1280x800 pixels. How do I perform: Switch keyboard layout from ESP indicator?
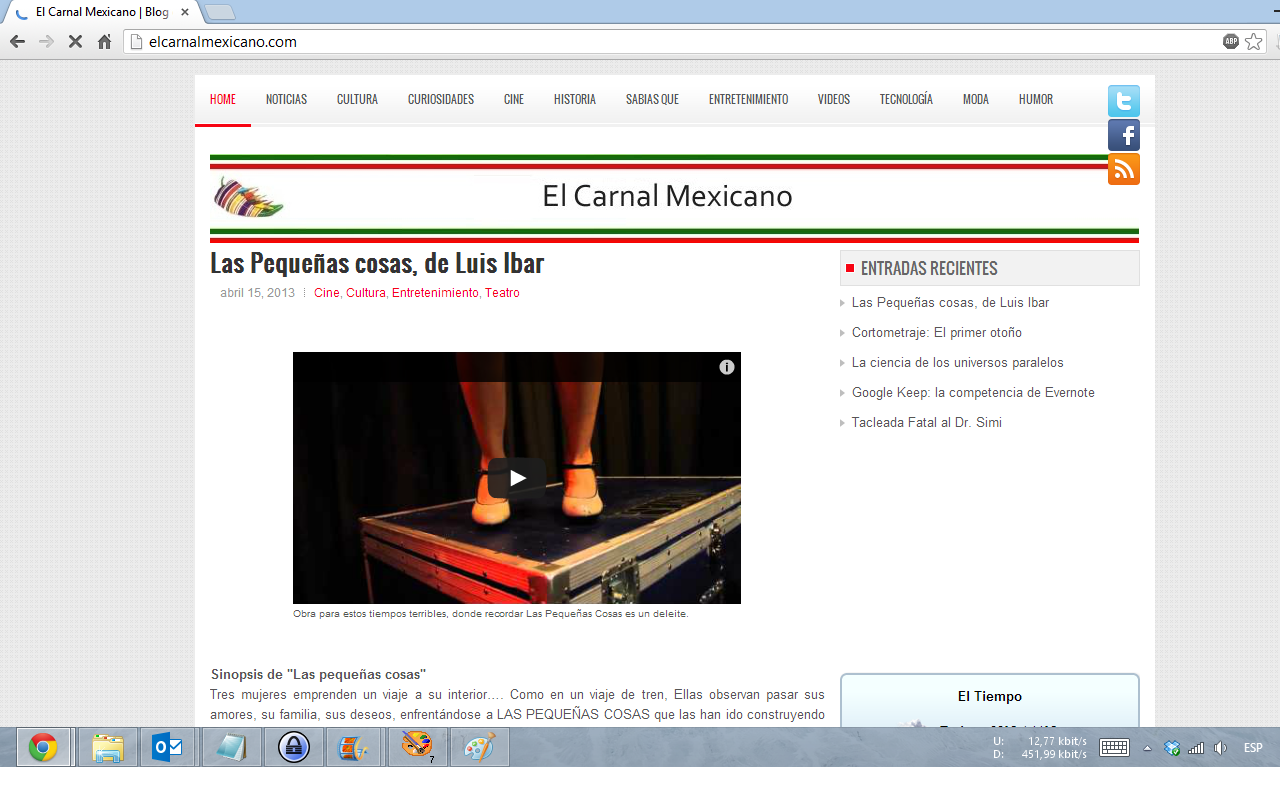pyautogui.click(x=1252, y=748)
